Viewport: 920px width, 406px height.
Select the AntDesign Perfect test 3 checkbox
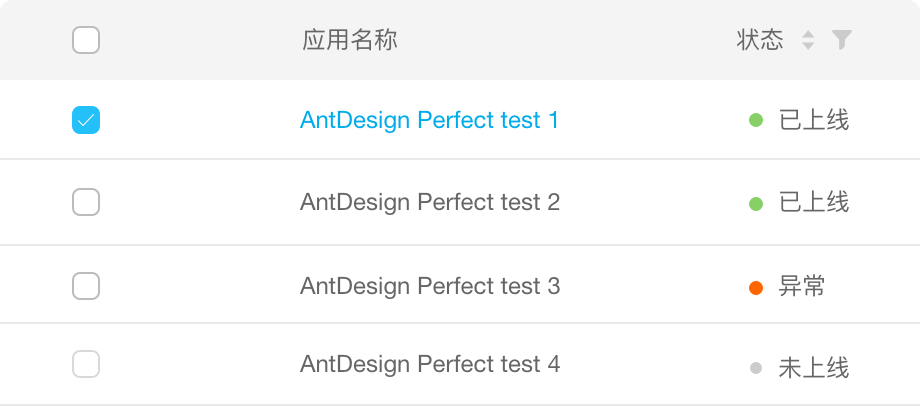86,286
